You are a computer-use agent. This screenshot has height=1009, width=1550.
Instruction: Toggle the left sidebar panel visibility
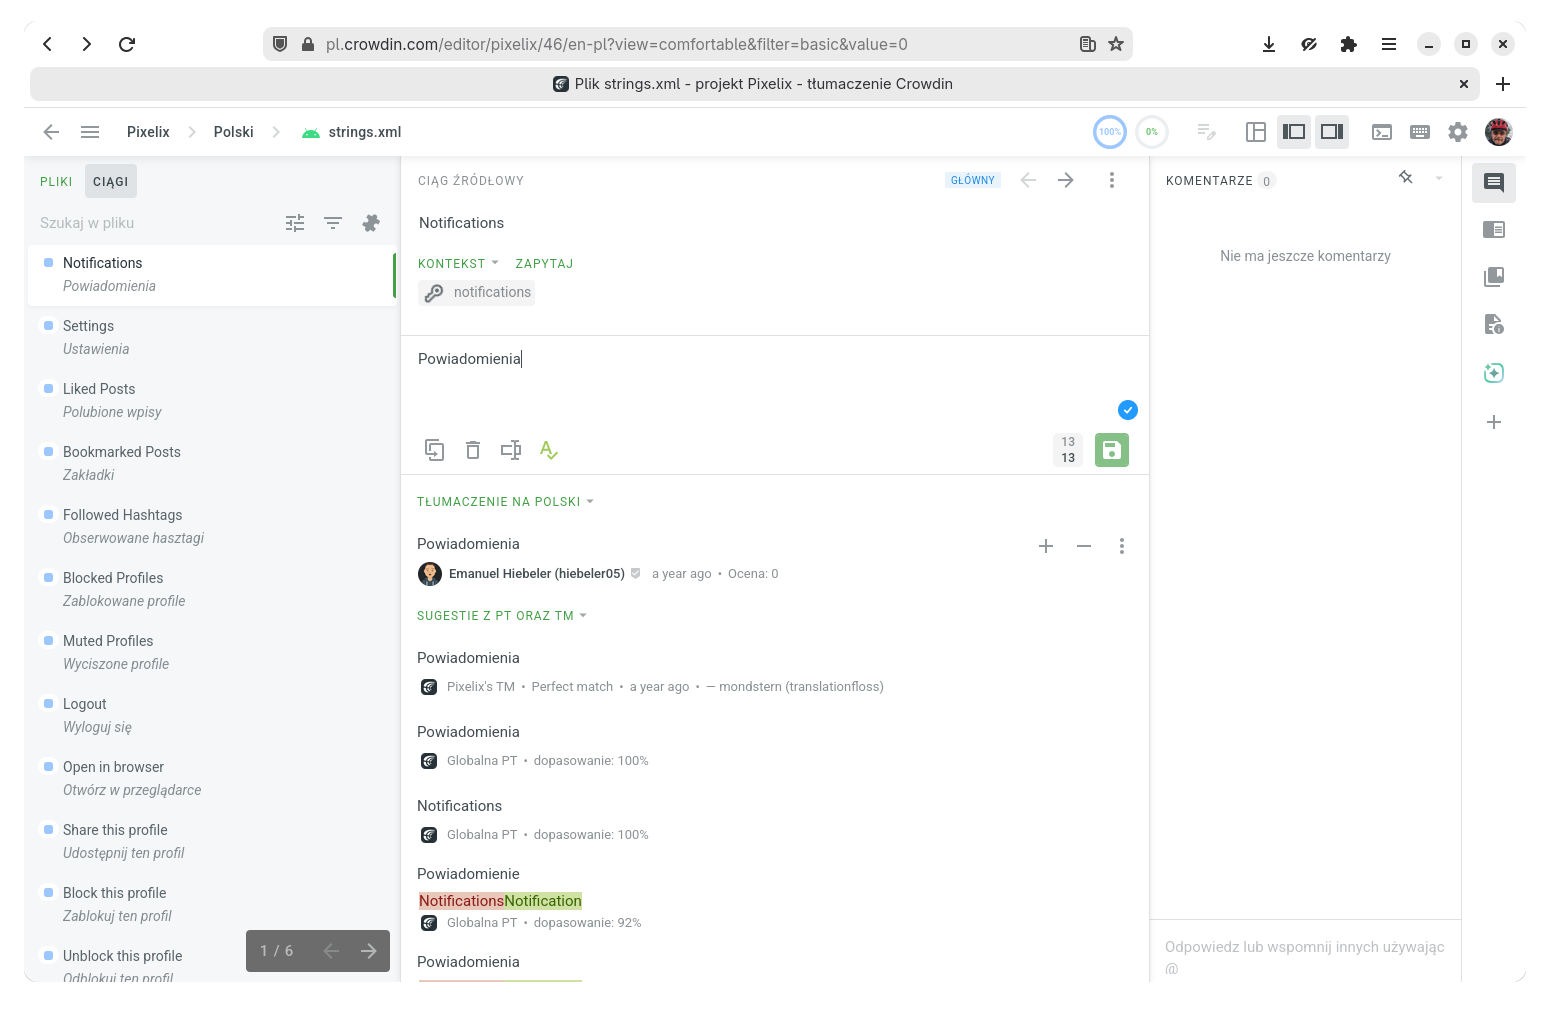[x=1294, y=132]
